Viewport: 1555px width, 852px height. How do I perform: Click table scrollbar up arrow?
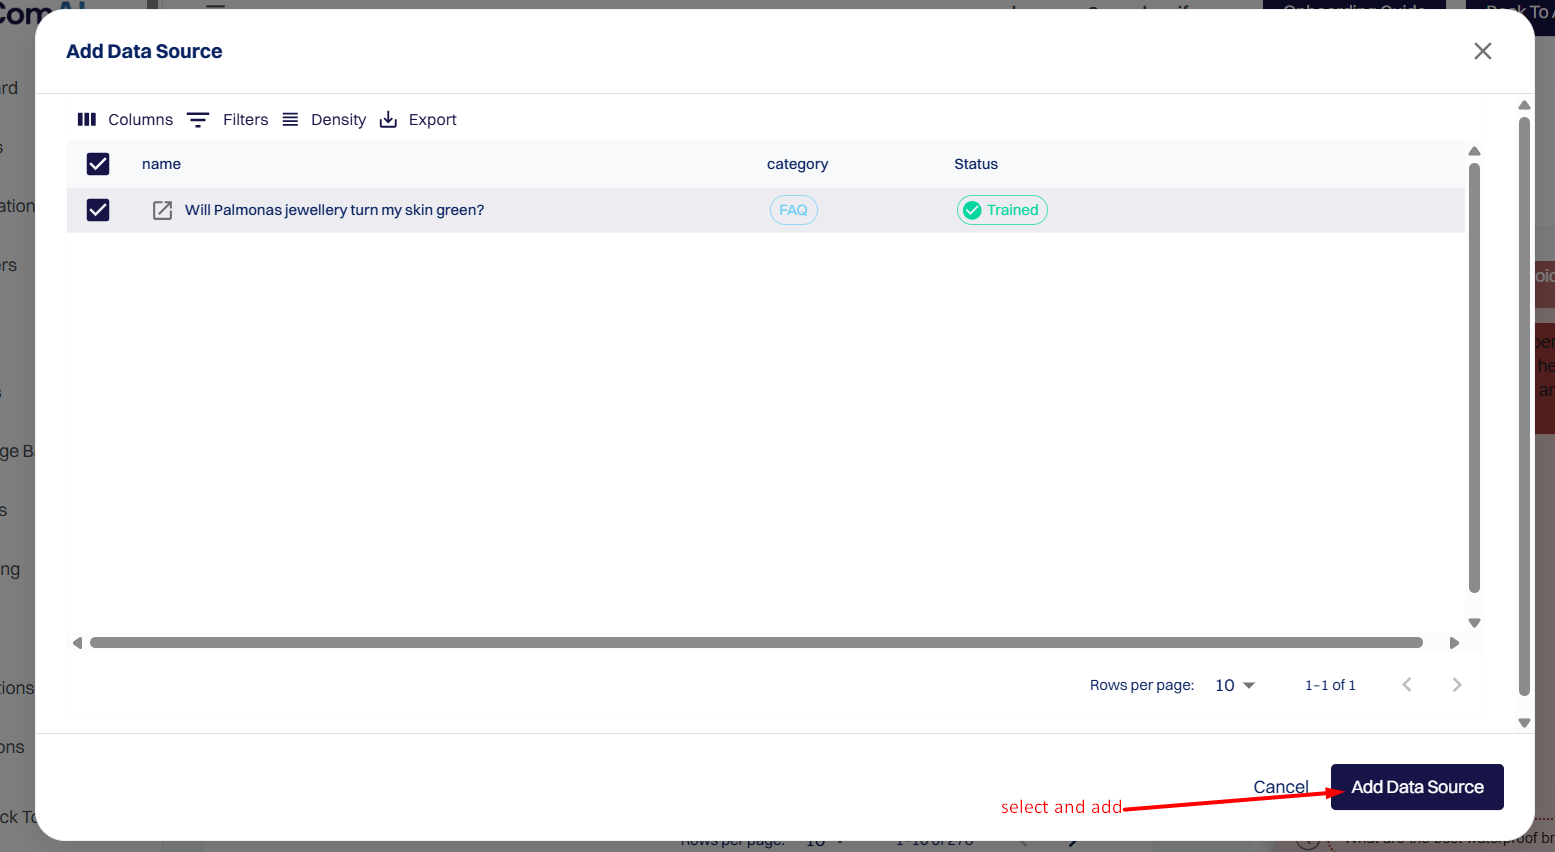point(1474,151)
